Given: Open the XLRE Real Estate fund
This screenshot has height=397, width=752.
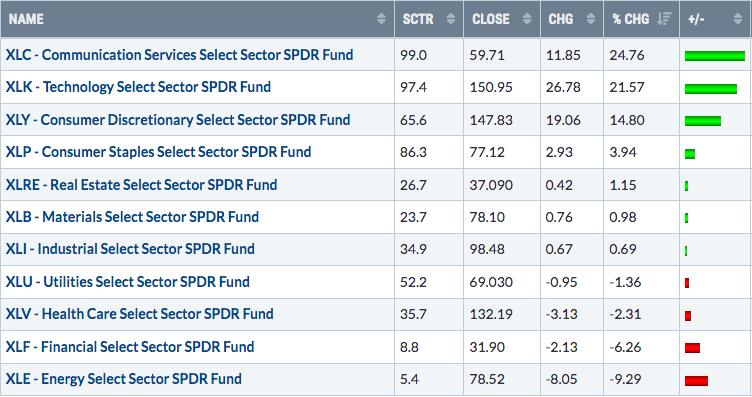Looking at the screenshot, I should click(141, 185).
